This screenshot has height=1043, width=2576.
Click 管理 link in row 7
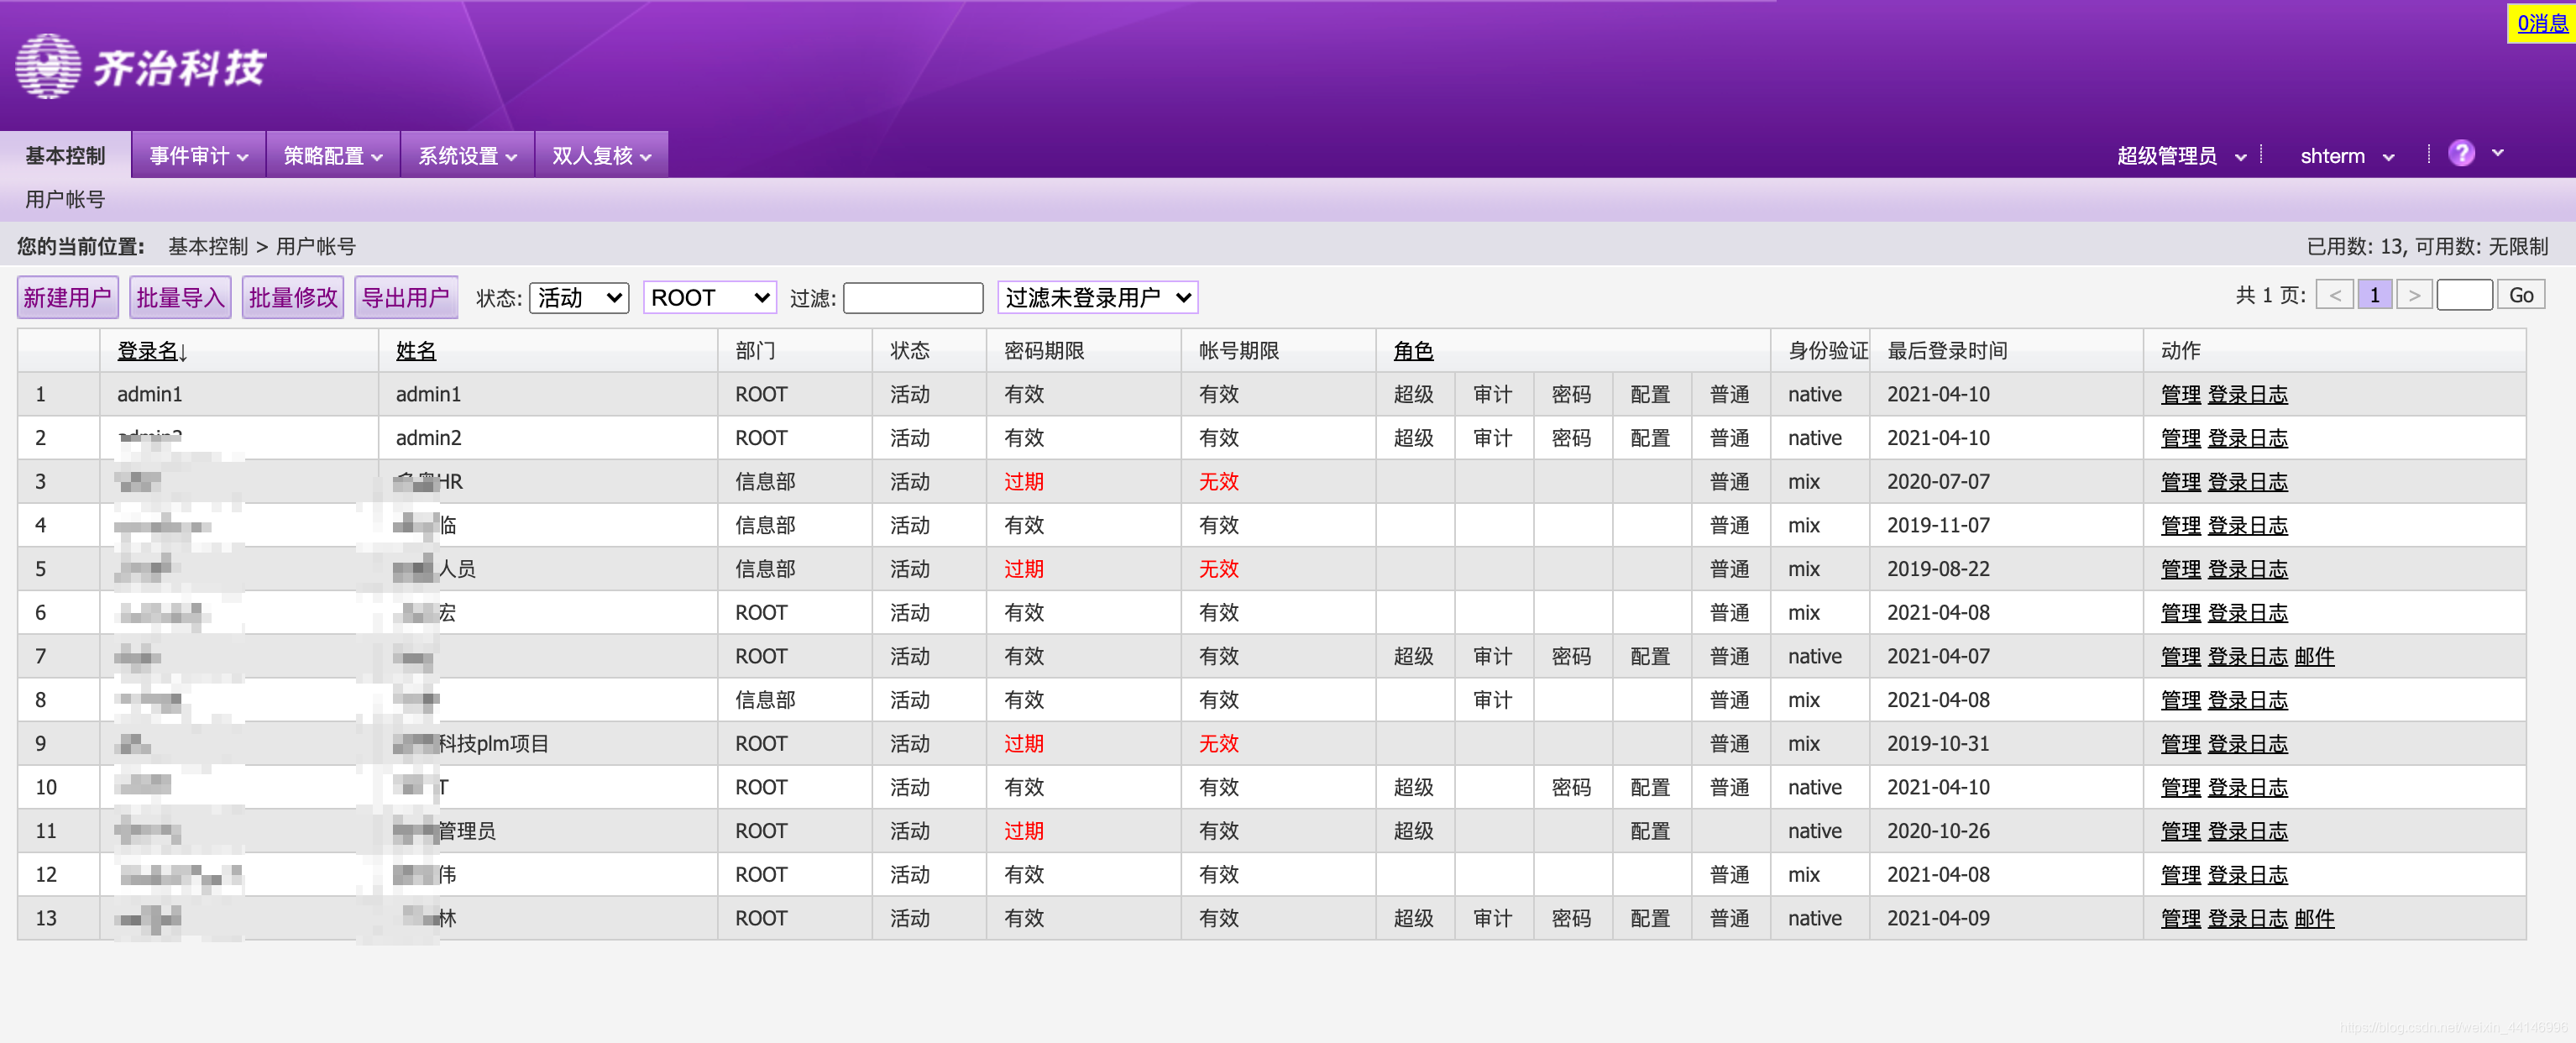(2180, 657)
